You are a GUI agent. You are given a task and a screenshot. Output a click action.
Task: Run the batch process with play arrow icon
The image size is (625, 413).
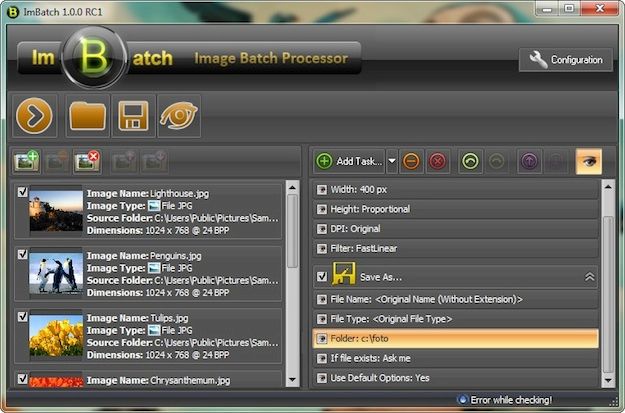tap(34, 116)
